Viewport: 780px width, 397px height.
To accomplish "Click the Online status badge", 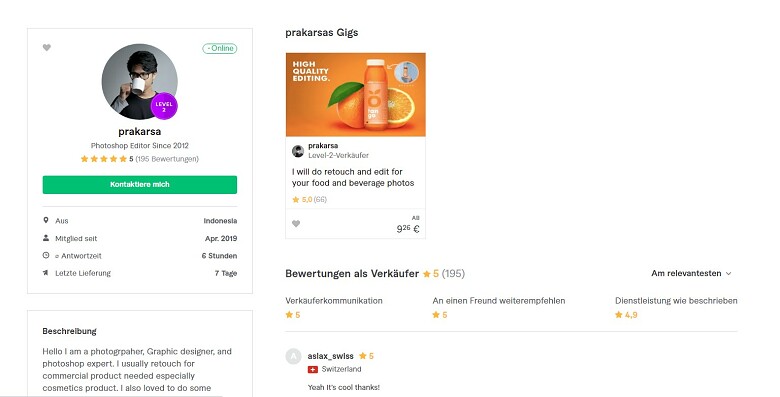I will (220, 48).
